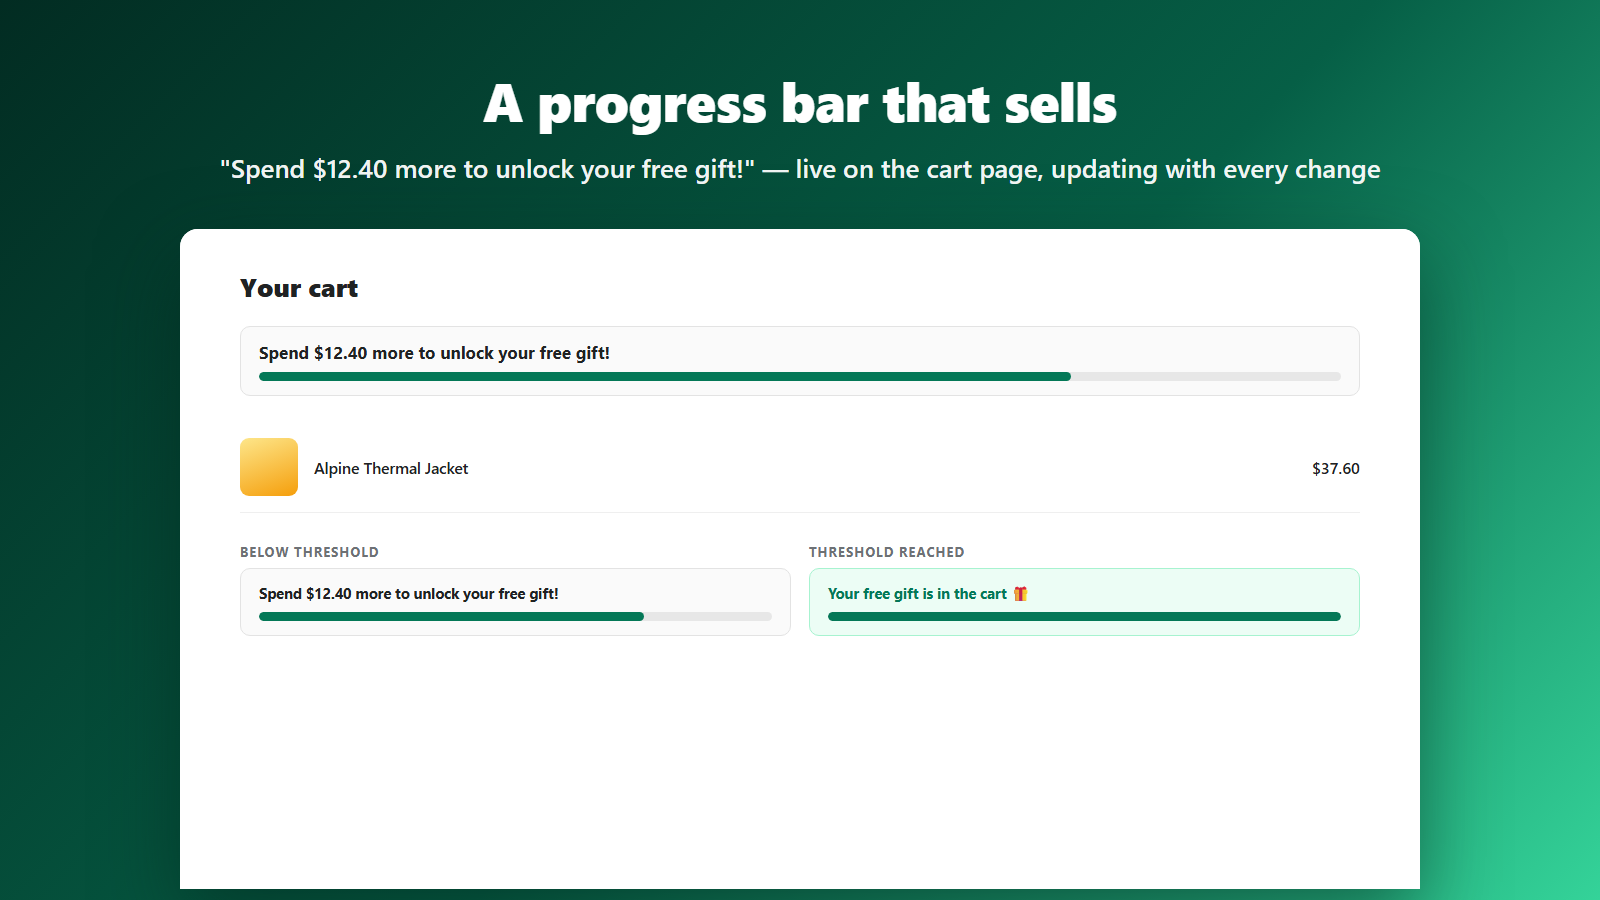This screenshot has height=900, width=1600.
Task: Click the unfilled part of Below Threshold bar
Action: click(x=708, y=617)
